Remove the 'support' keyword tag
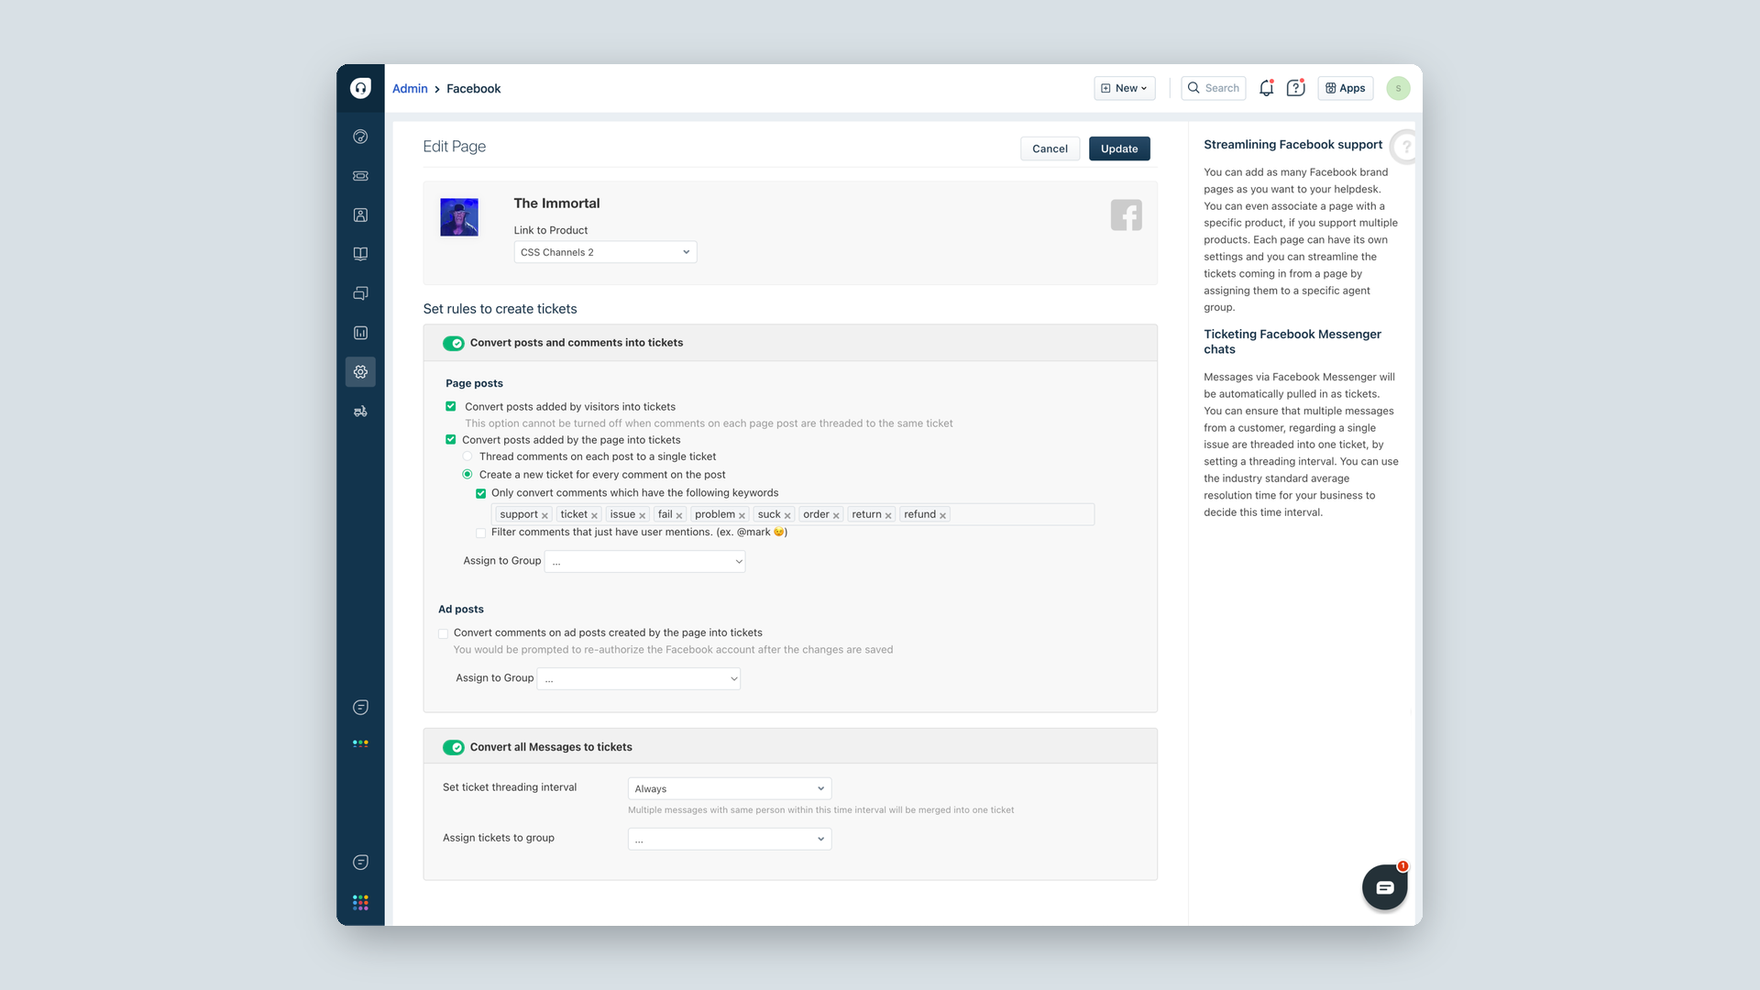1760x990 pixels. 545,516
